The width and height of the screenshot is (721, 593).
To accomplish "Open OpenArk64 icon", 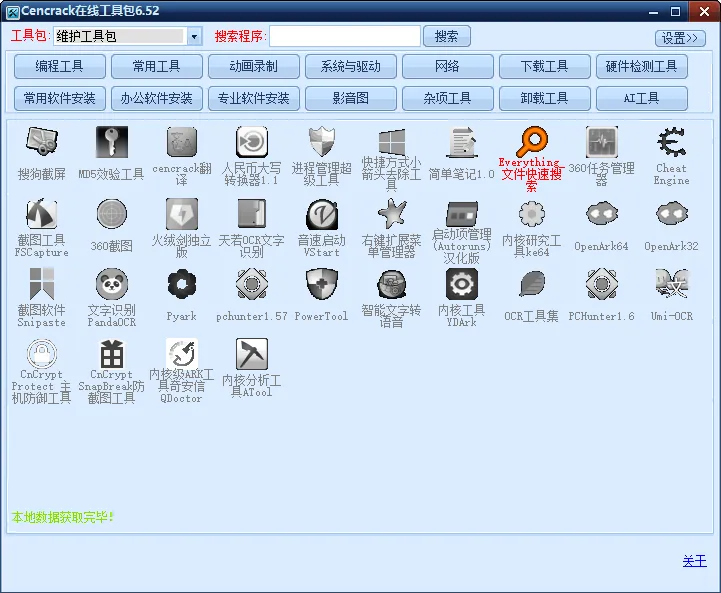I will 601,214.
